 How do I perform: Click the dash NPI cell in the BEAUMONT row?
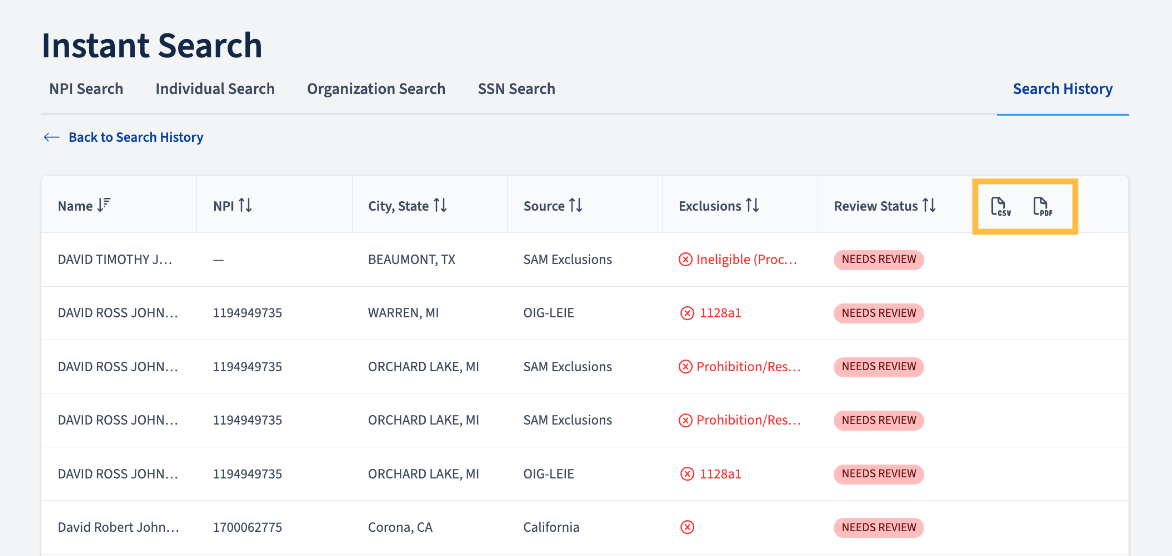[x=218, y=260]
